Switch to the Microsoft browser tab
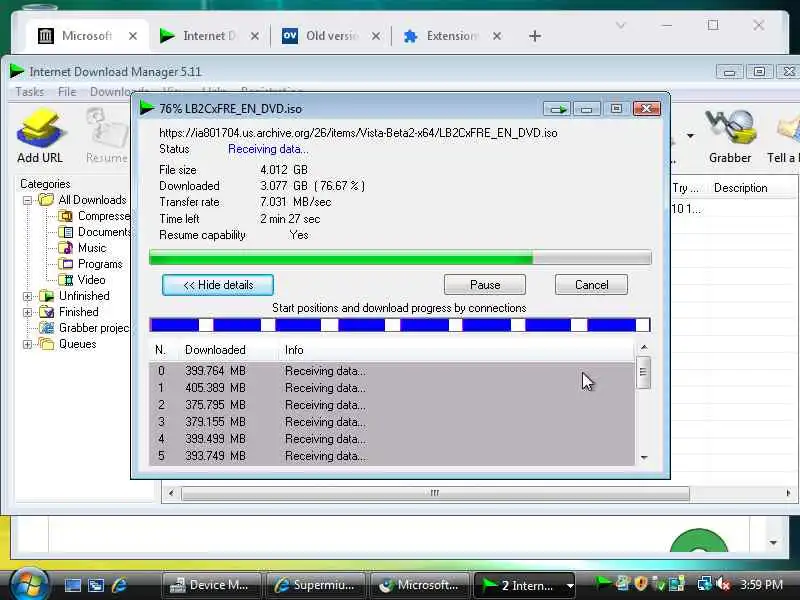The height and width of the screenshot is (600, 800). pos(87,36)
